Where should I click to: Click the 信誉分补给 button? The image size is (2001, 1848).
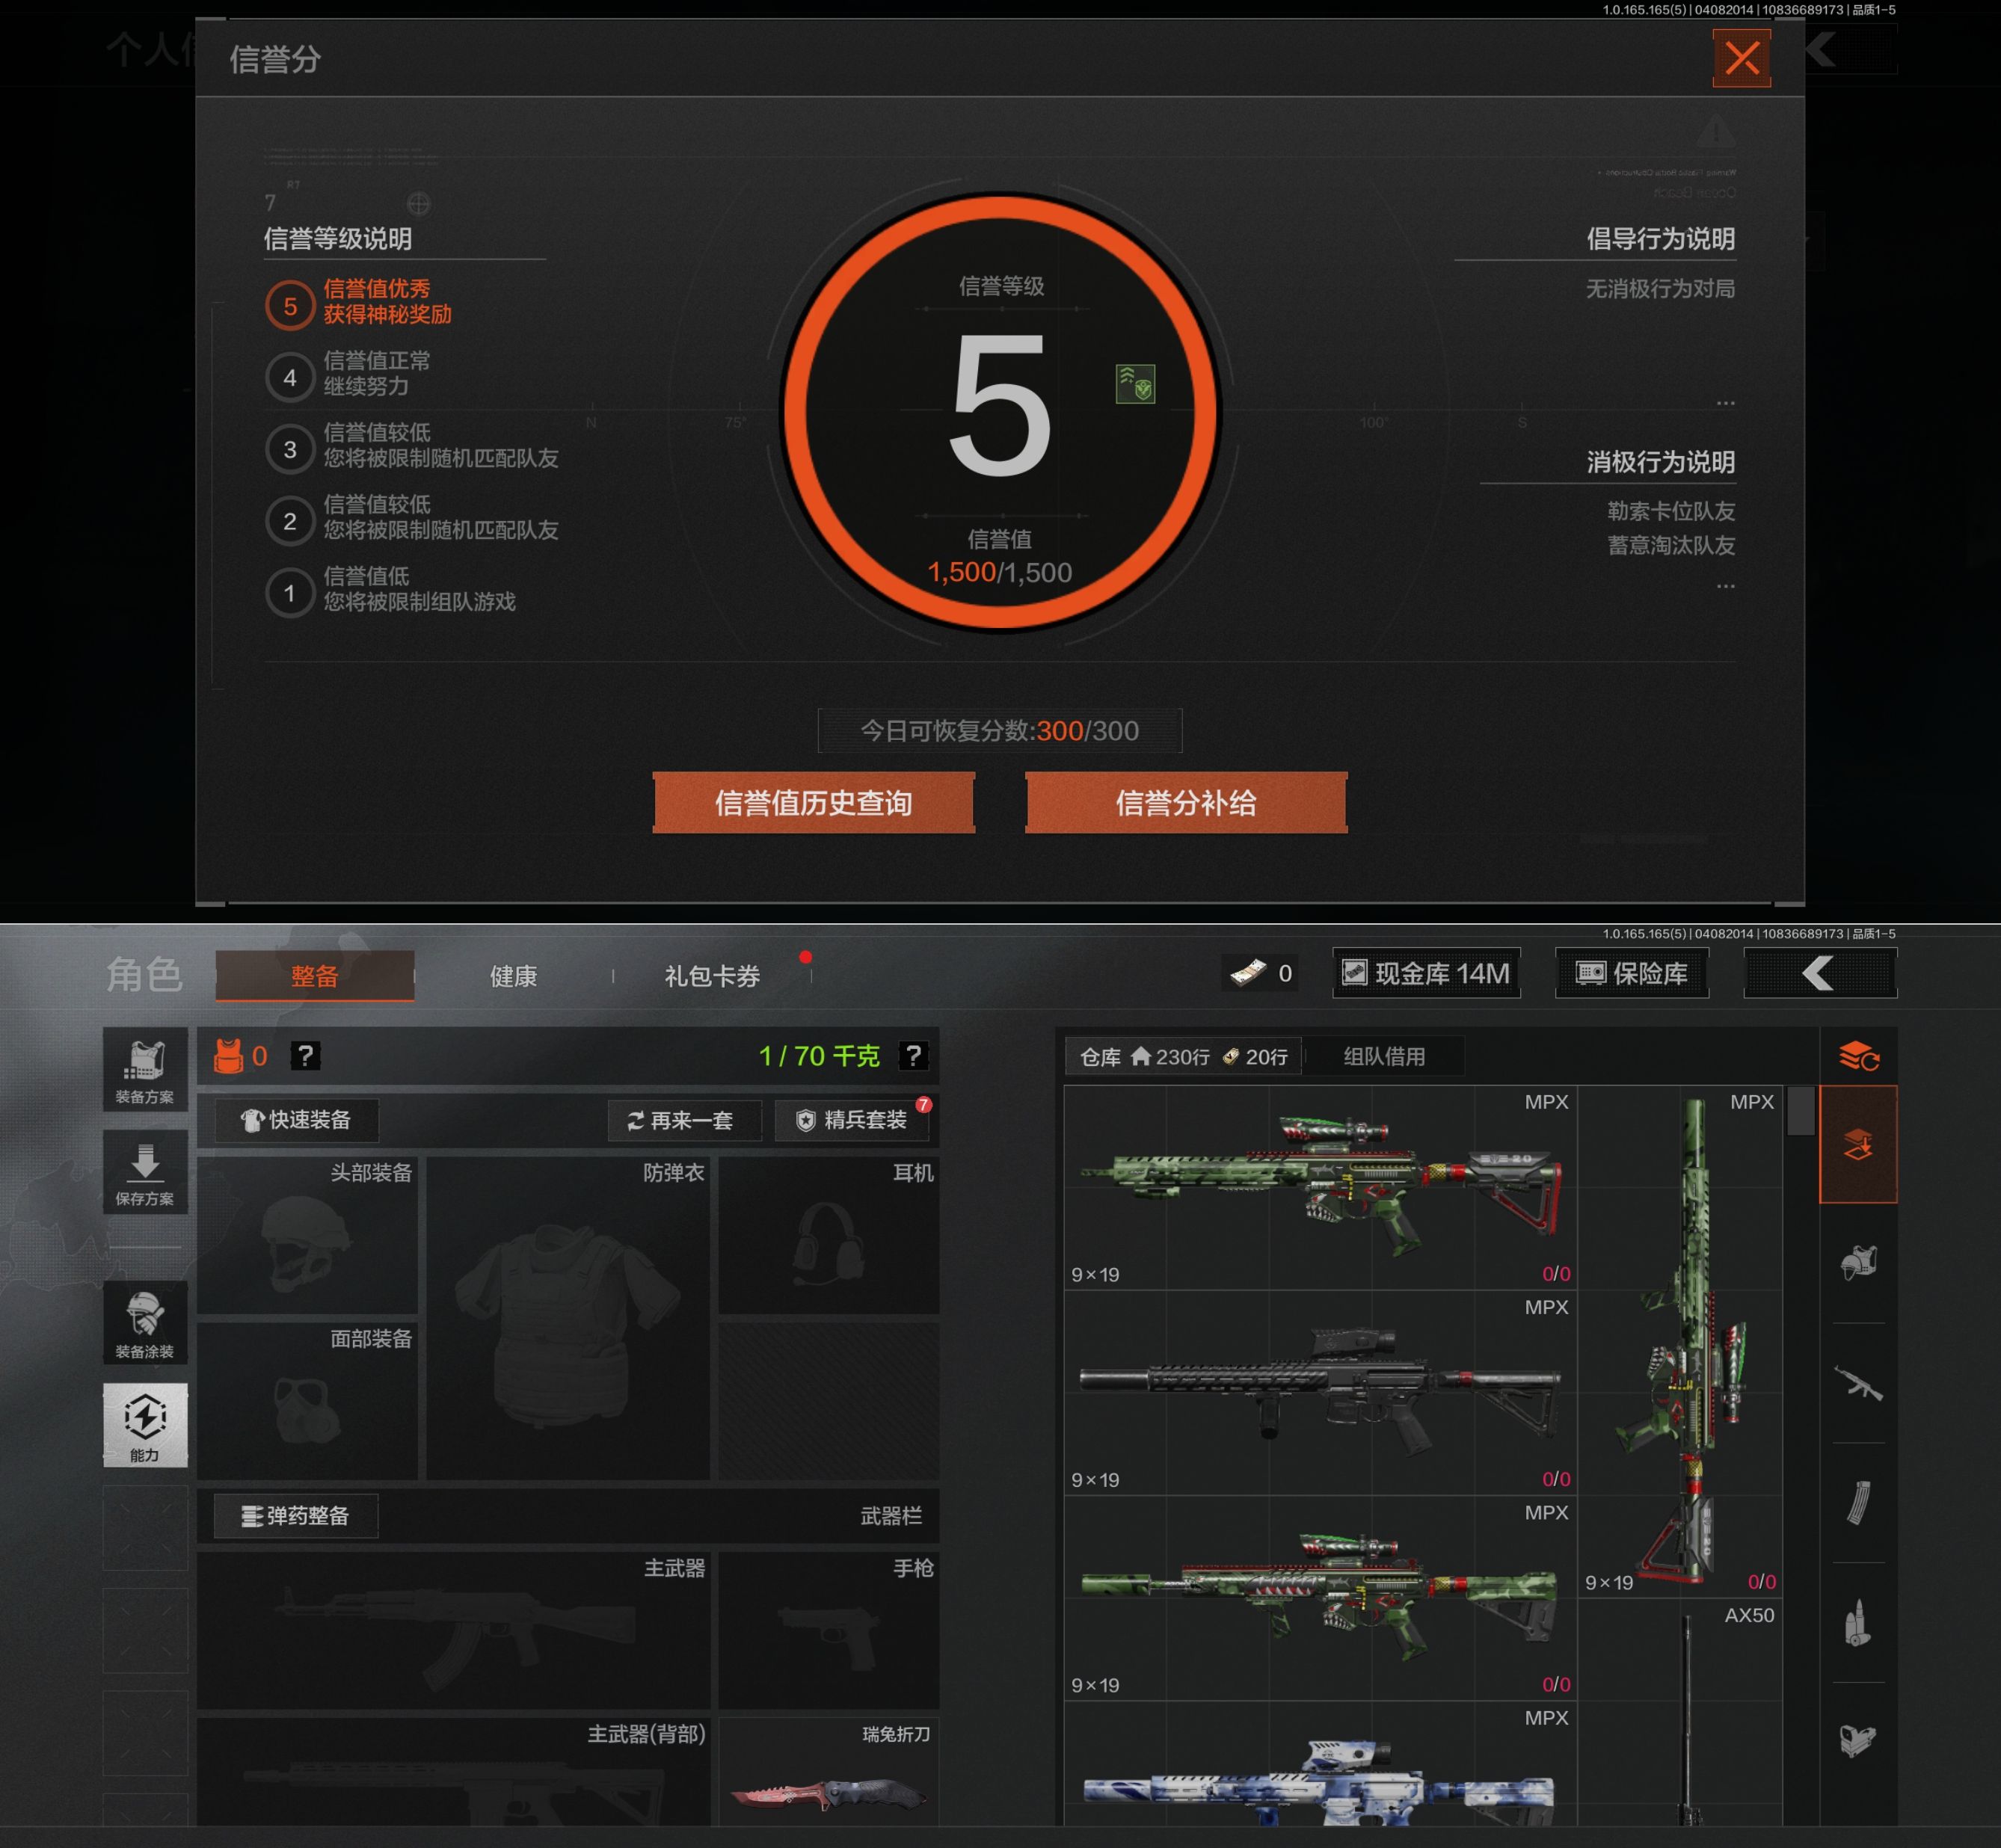pos(1186,803)
